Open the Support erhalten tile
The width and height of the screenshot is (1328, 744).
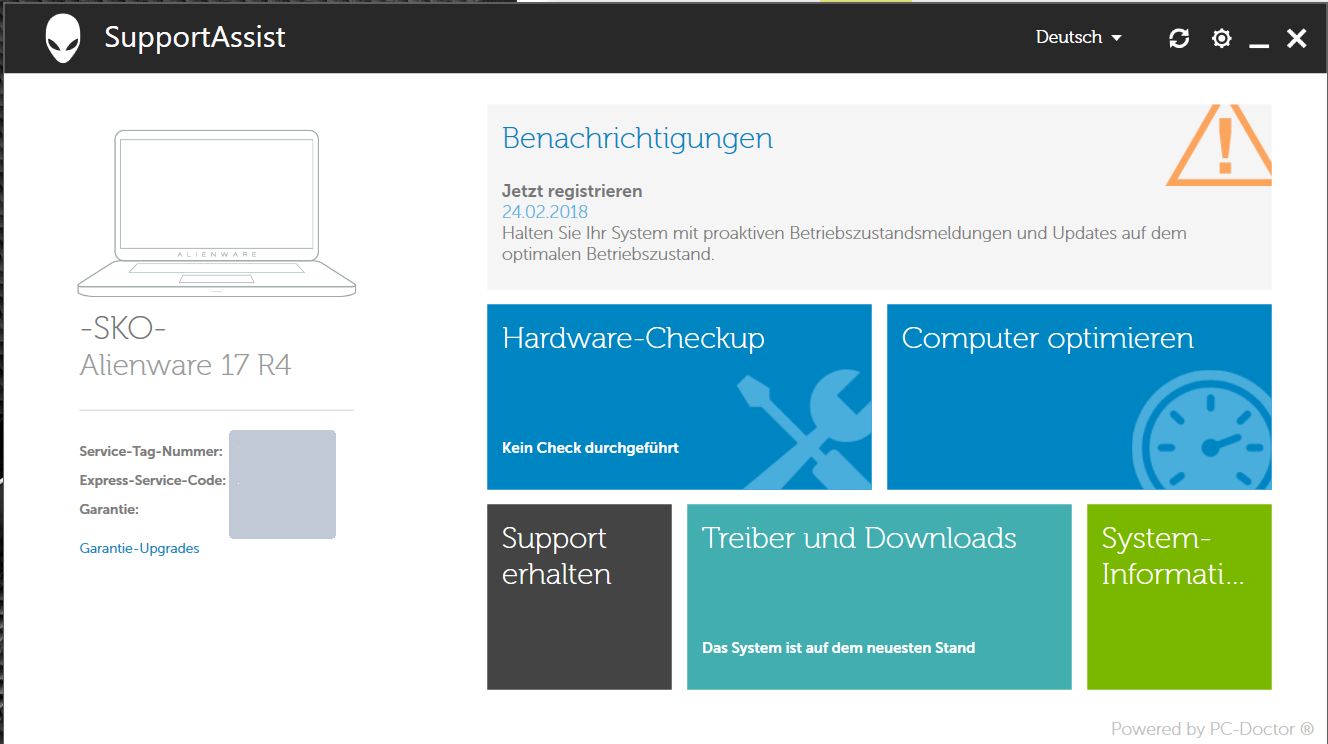[579, 597]
